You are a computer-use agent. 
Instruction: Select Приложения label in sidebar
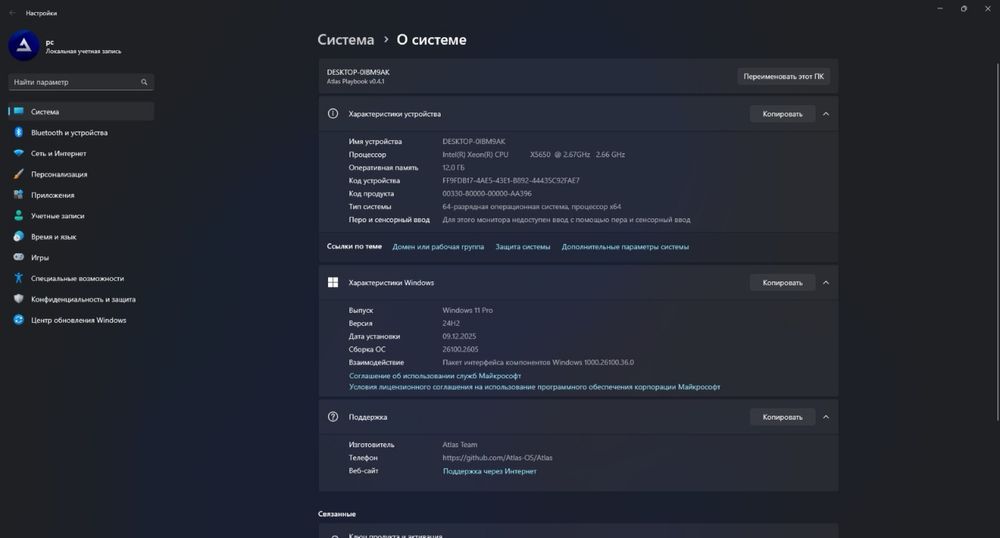coord(52,195)
